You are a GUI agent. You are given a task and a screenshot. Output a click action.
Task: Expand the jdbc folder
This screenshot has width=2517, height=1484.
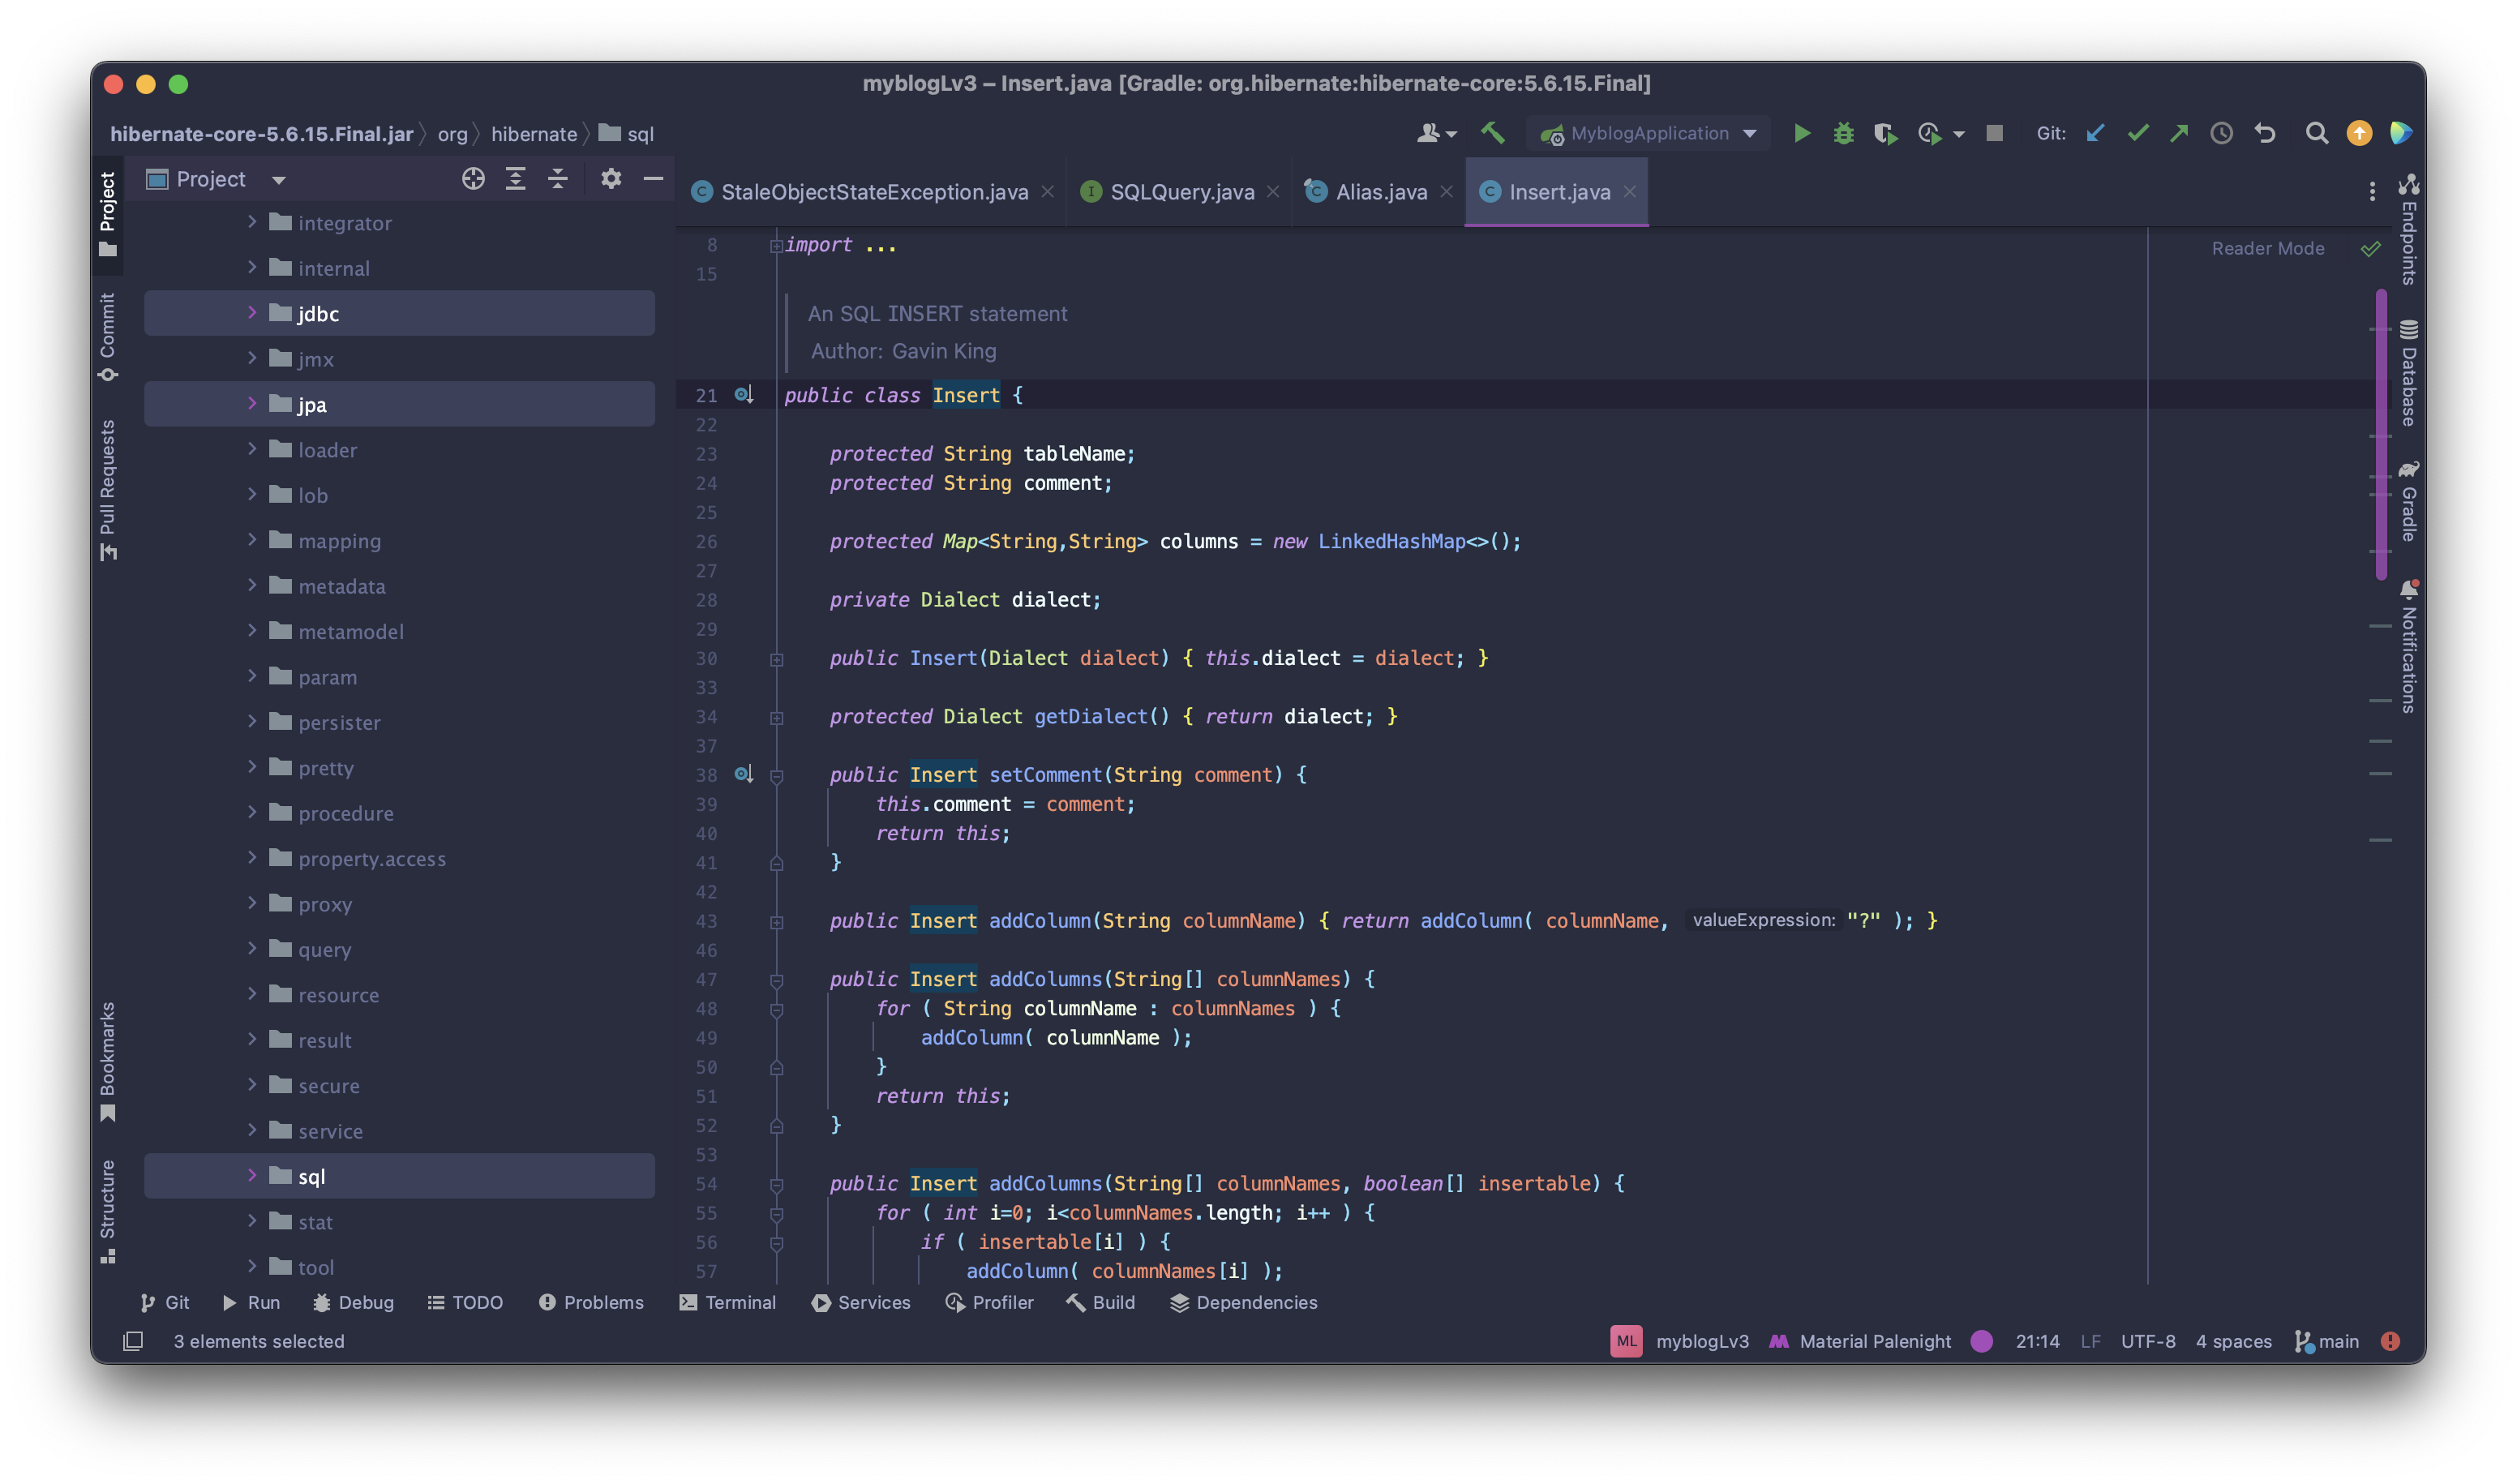[x=252, y=313]
